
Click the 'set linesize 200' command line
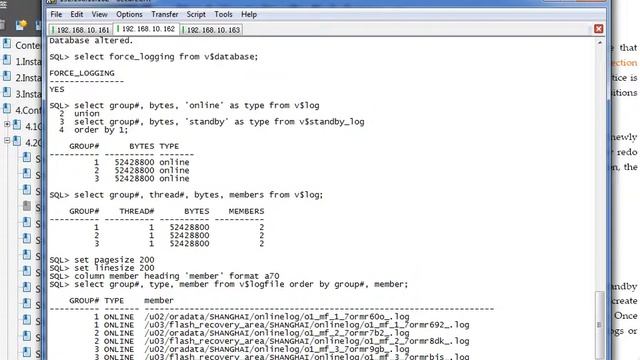(x=102, y=268)
